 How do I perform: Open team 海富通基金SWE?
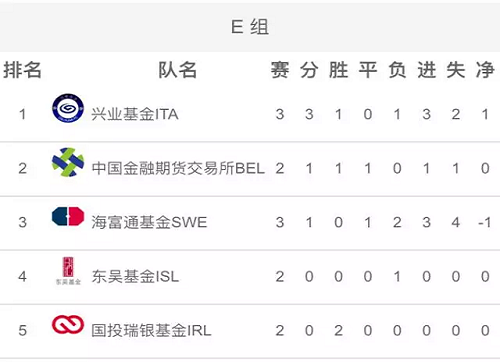tap(149, 222)
